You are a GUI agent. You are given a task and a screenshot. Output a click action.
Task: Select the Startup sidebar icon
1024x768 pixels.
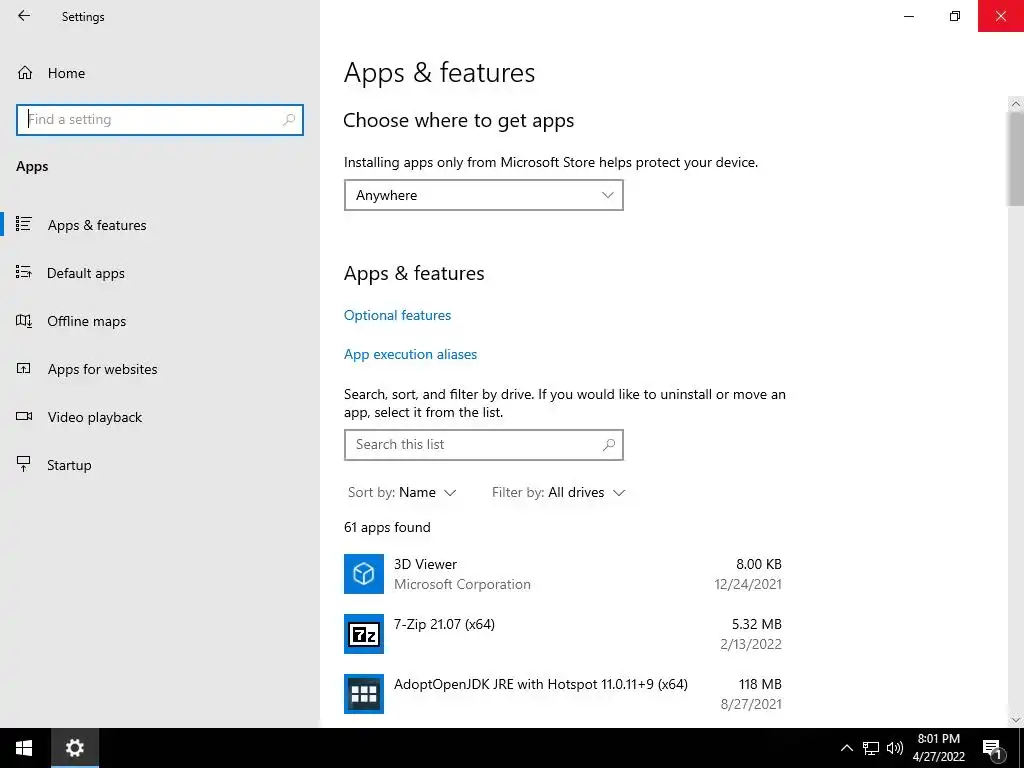point(24,464)
